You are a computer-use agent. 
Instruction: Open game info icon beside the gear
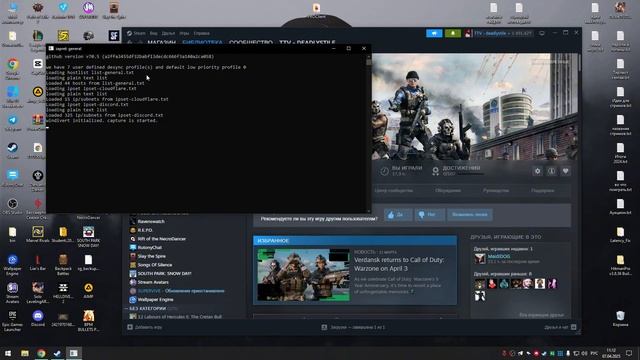[551, 171]
